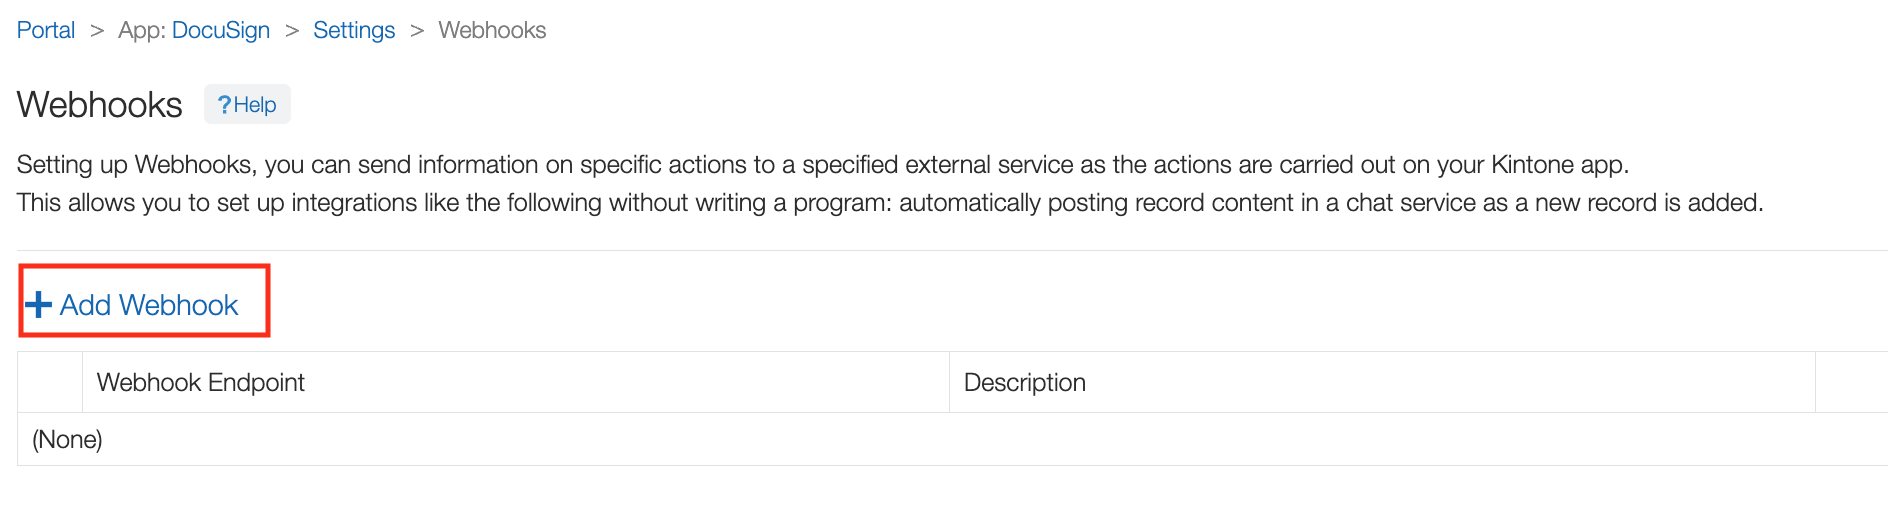Click the Add Webhook link text
Image resolution: width=1888 pixels, height=526 pixels.
click(149, 305)
